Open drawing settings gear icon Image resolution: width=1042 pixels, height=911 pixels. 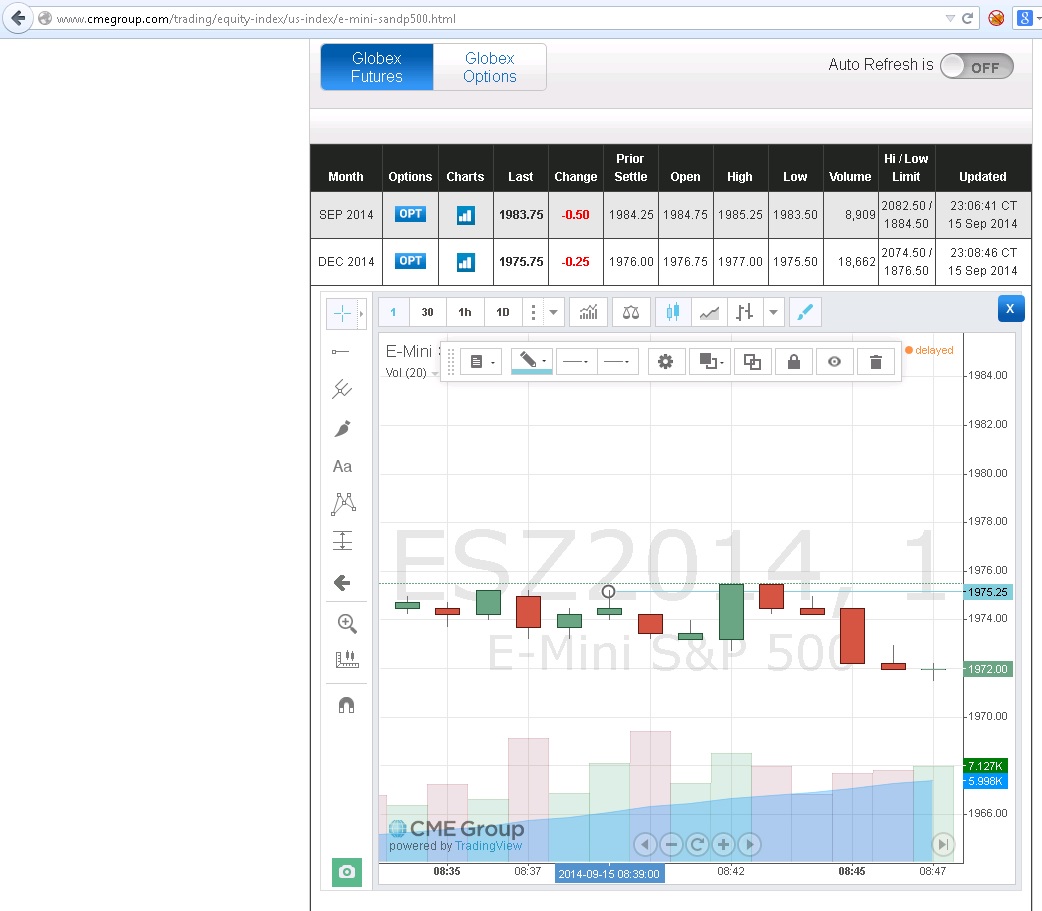pyautogui.click(x=665, y=362)
